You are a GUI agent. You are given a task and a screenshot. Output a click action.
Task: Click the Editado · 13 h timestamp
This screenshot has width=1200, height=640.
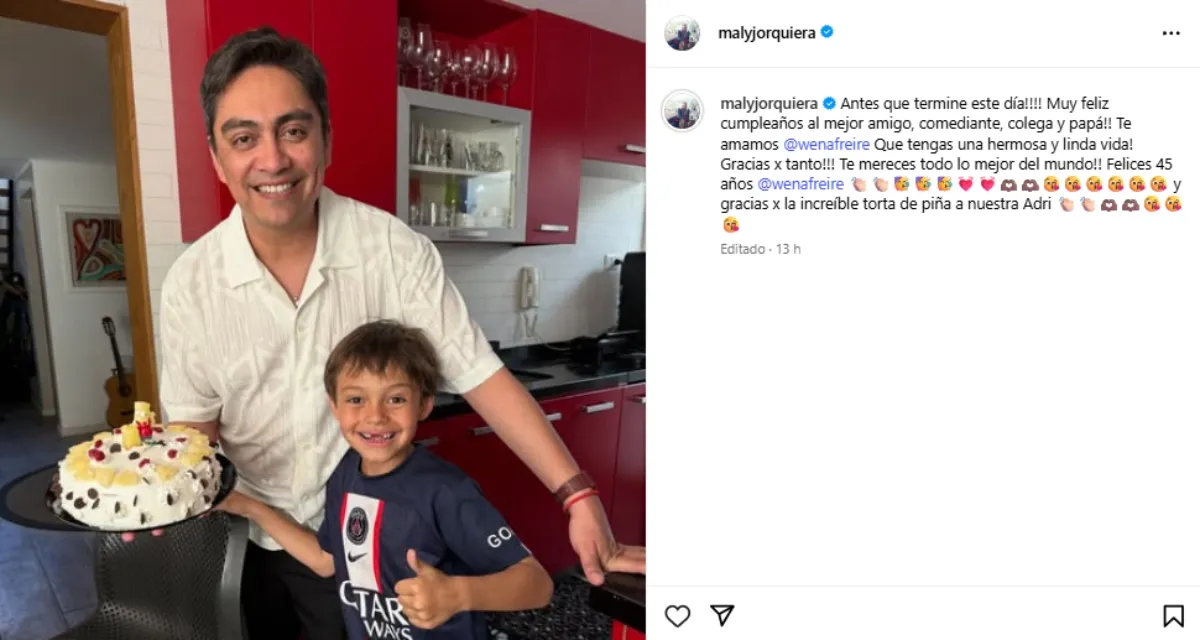(760, 249)
